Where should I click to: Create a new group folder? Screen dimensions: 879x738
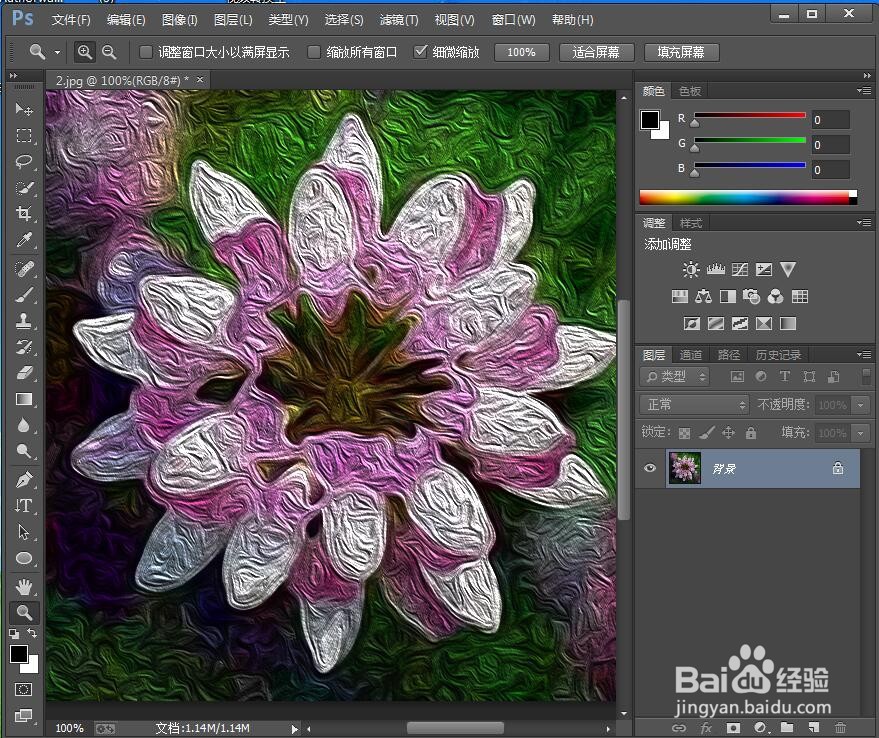[787, 728]
